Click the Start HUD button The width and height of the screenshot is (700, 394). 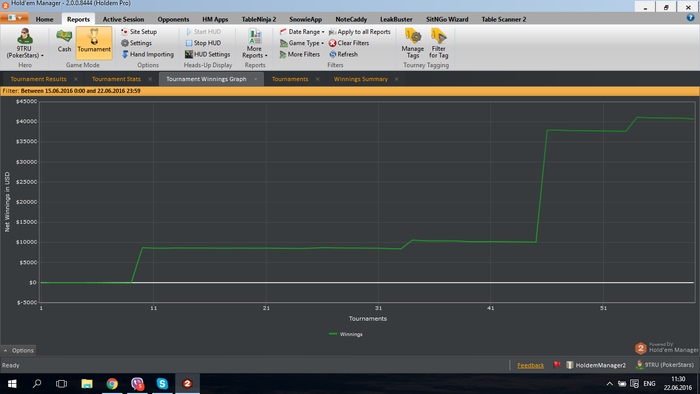(203, 32)
